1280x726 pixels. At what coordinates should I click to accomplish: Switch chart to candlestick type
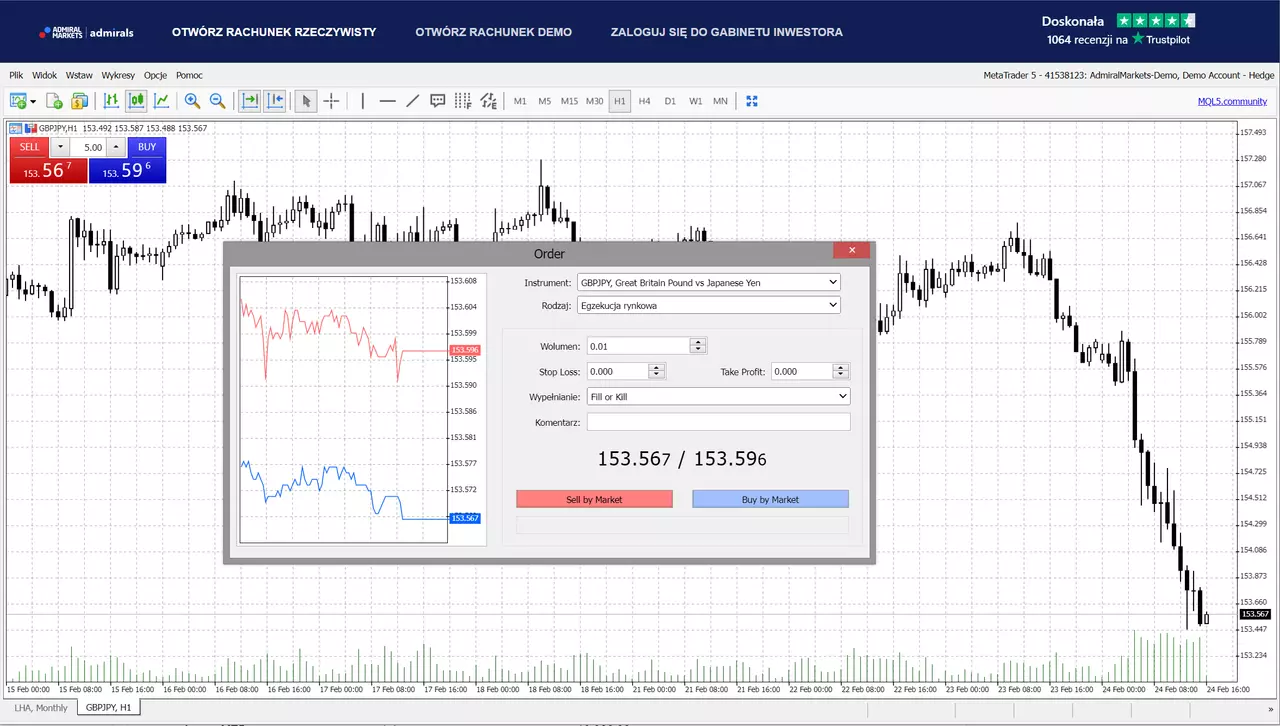click(136, 101)
